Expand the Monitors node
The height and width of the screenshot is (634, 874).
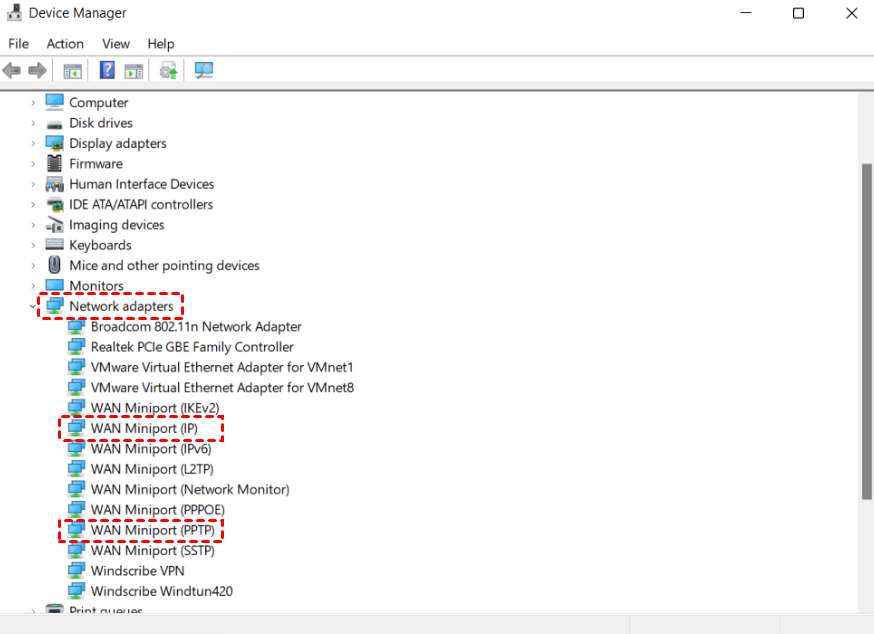point(33,285)
